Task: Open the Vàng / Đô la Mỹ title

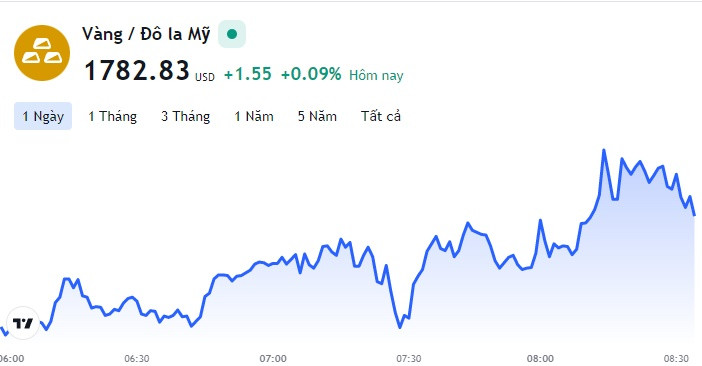Action: (x=146, y=34)
